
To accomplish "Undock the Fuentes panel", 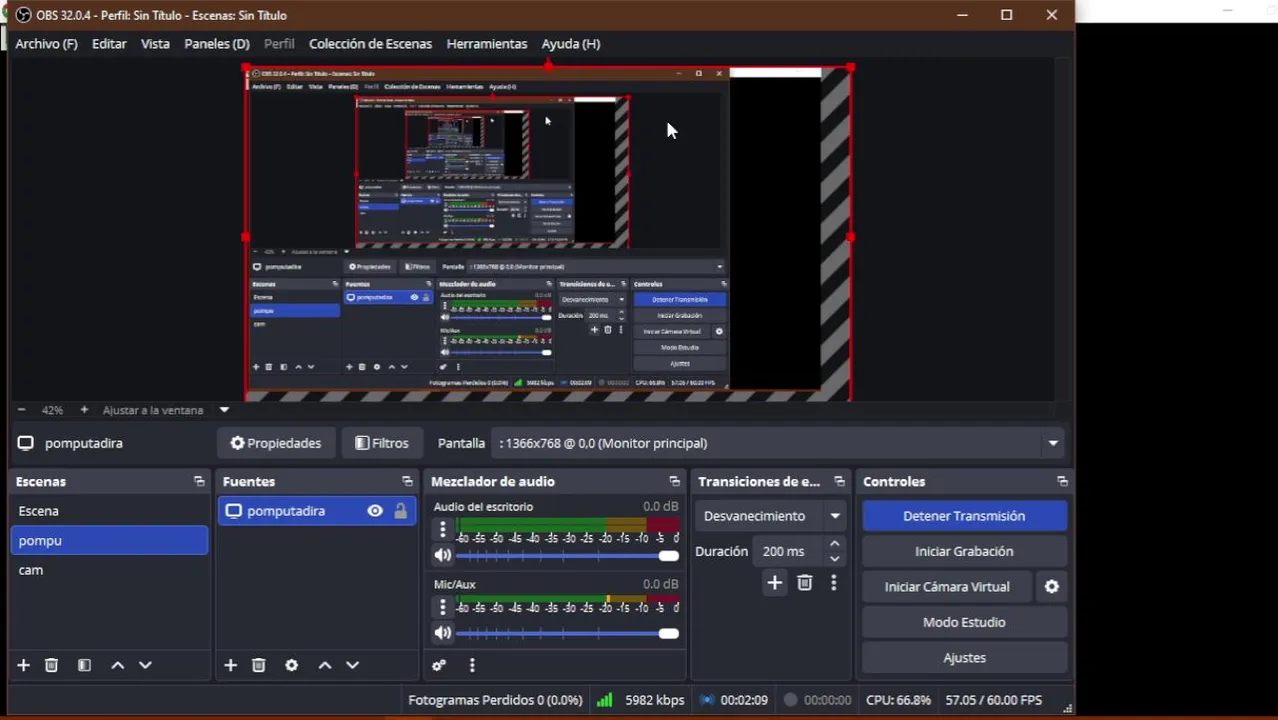I will pyautogui.click(x=407, y=481).
